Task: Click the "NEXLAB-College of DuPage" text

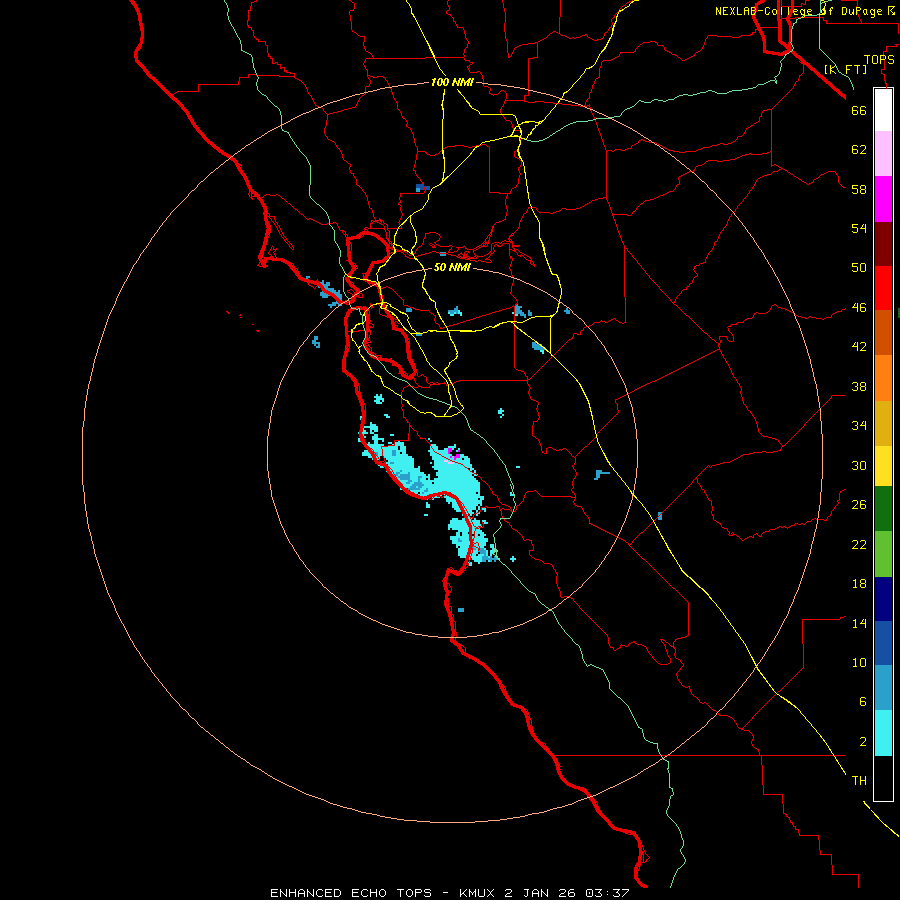Action: click(798, 11)
